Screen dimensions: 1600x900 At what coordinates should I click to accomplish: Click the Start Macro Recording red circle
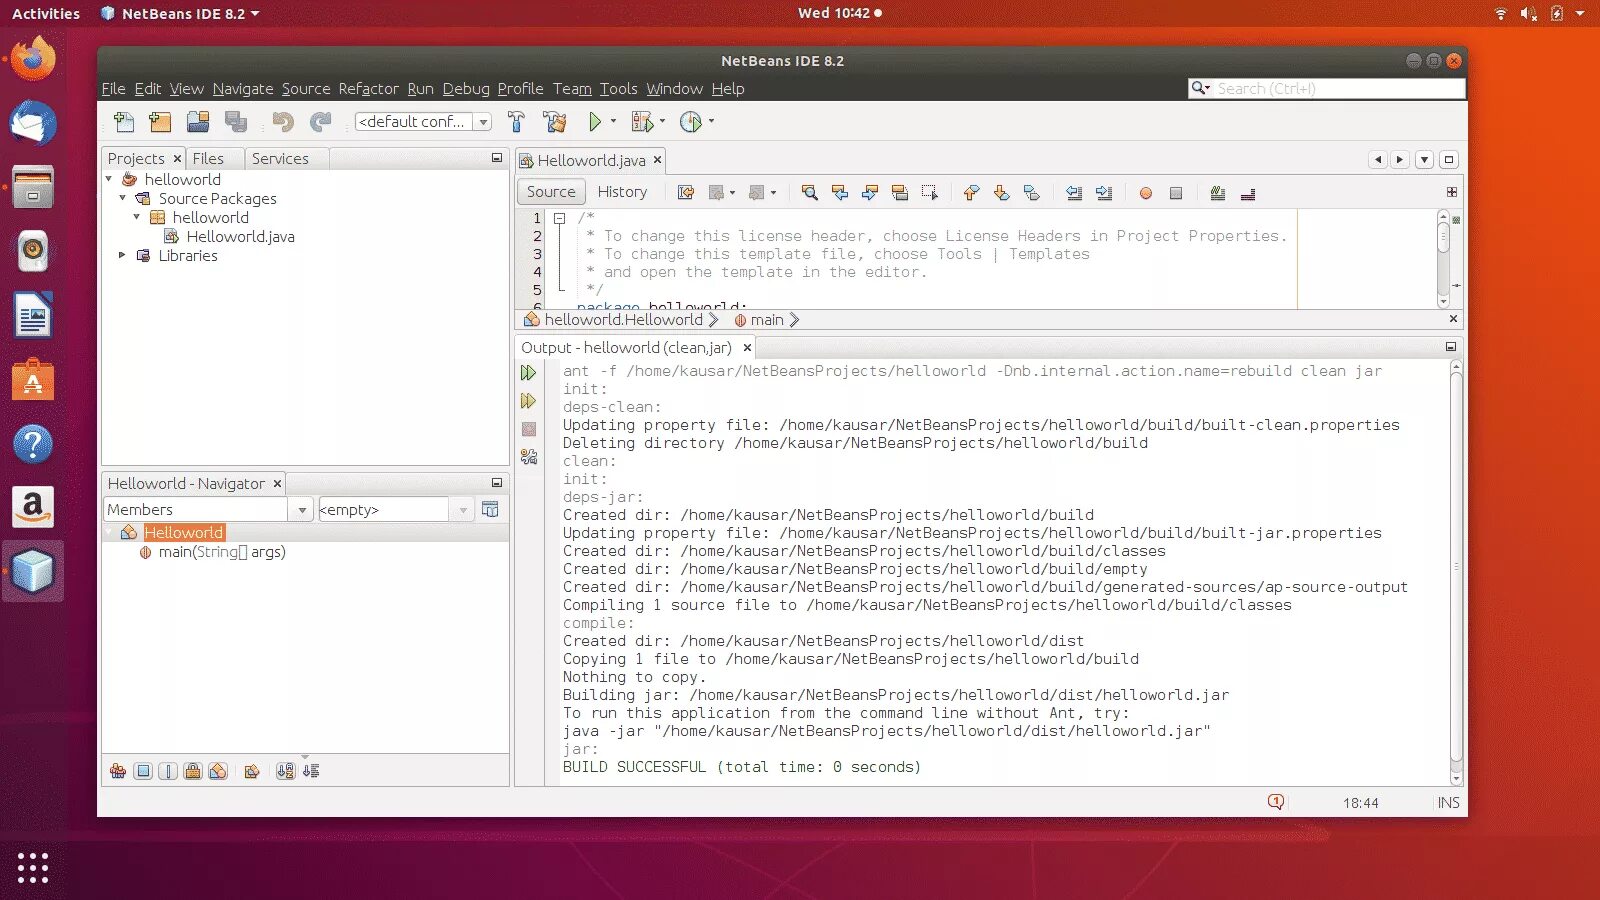coord(1146,193)
